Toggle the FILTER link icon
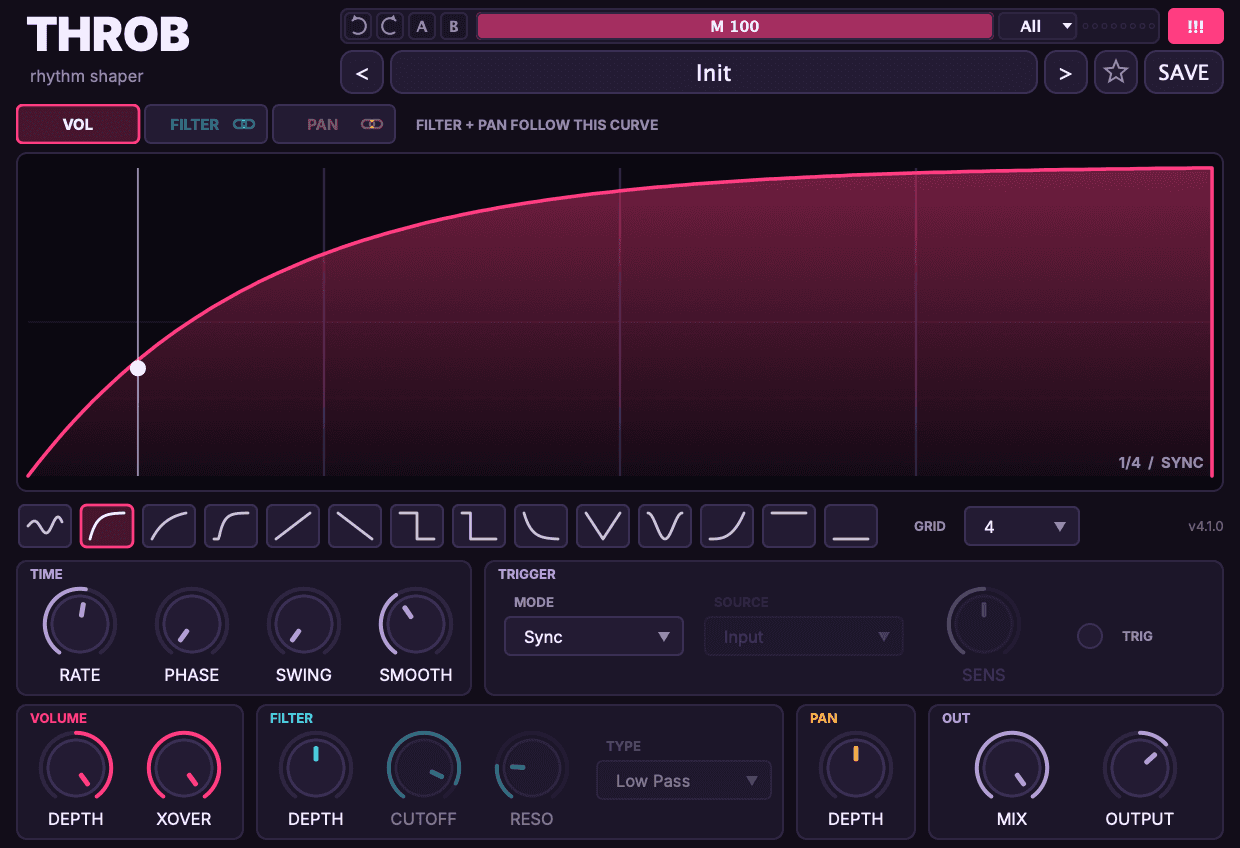 coord(244,125)
